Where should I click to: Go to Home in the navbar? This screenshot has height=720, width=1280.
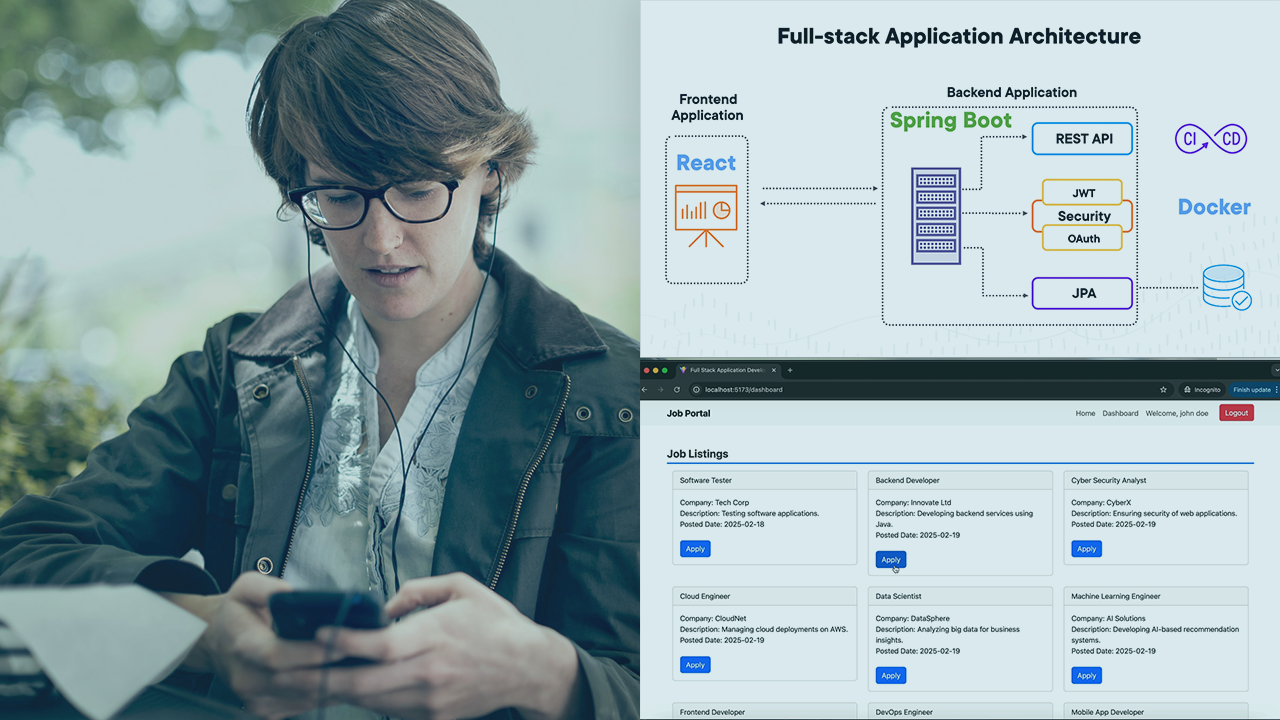coord(1085,413)
